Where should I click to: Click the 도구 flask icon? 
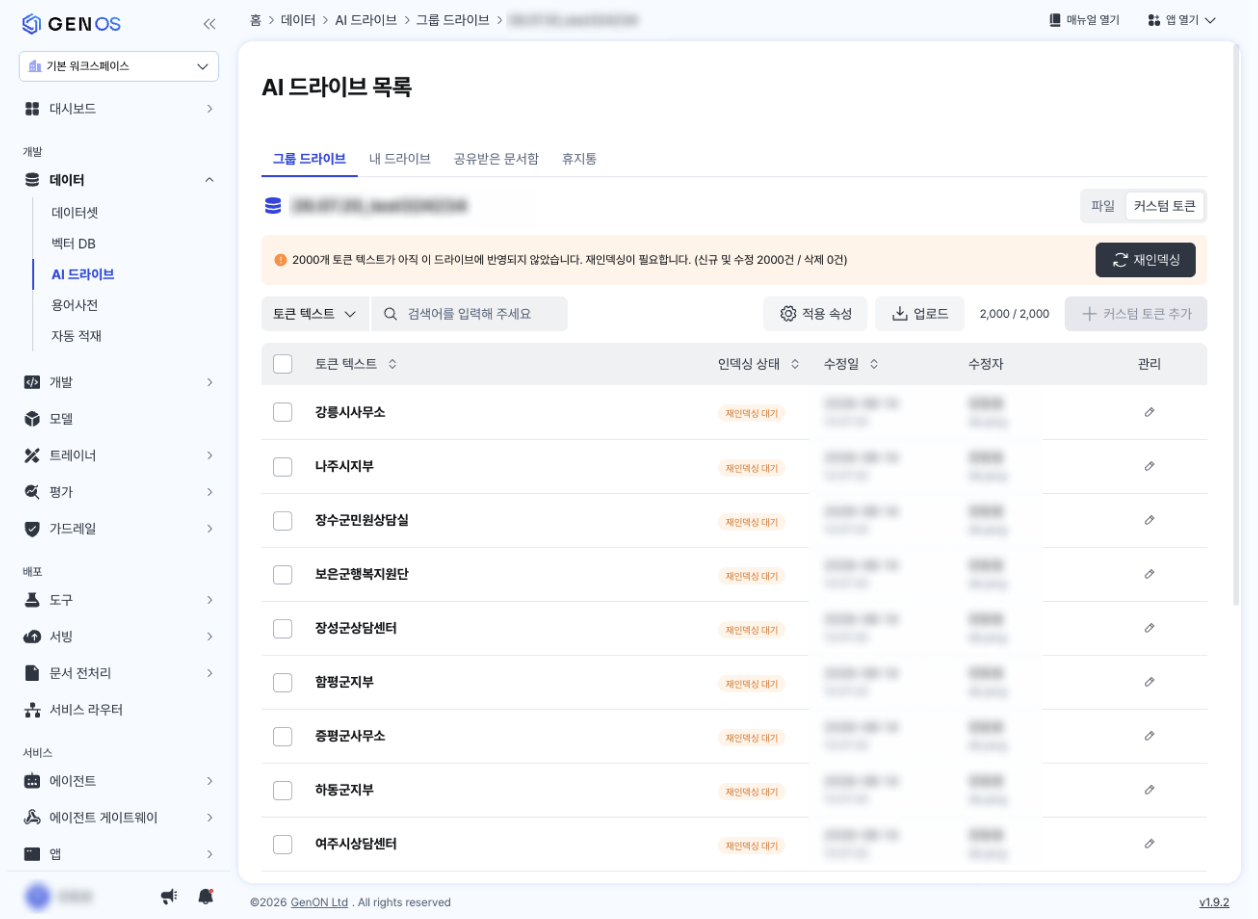coord(32,599)
